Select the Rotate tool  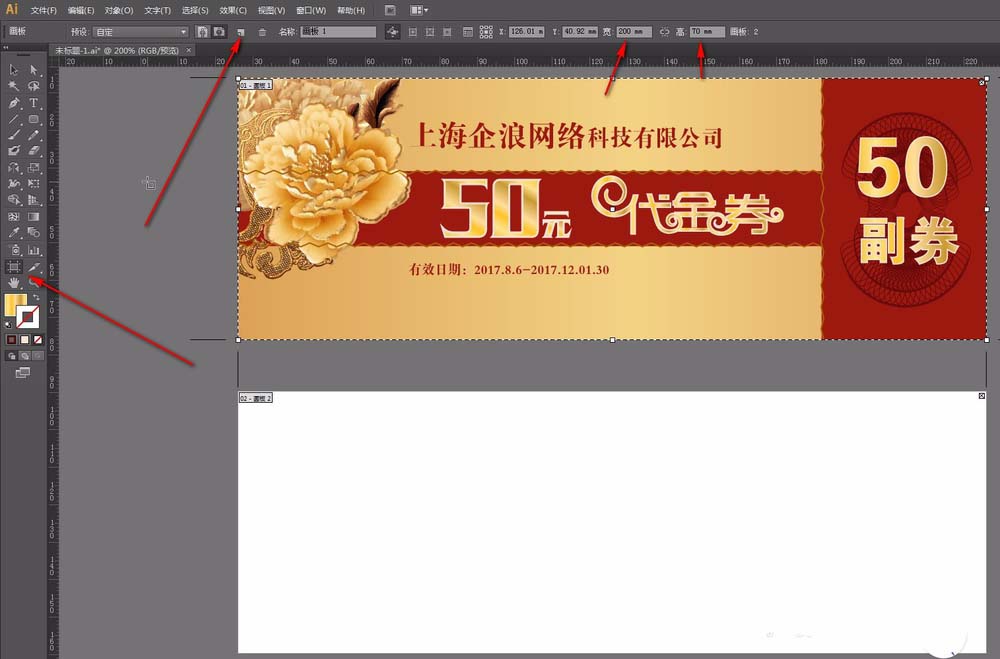click(x=13, y=168)
